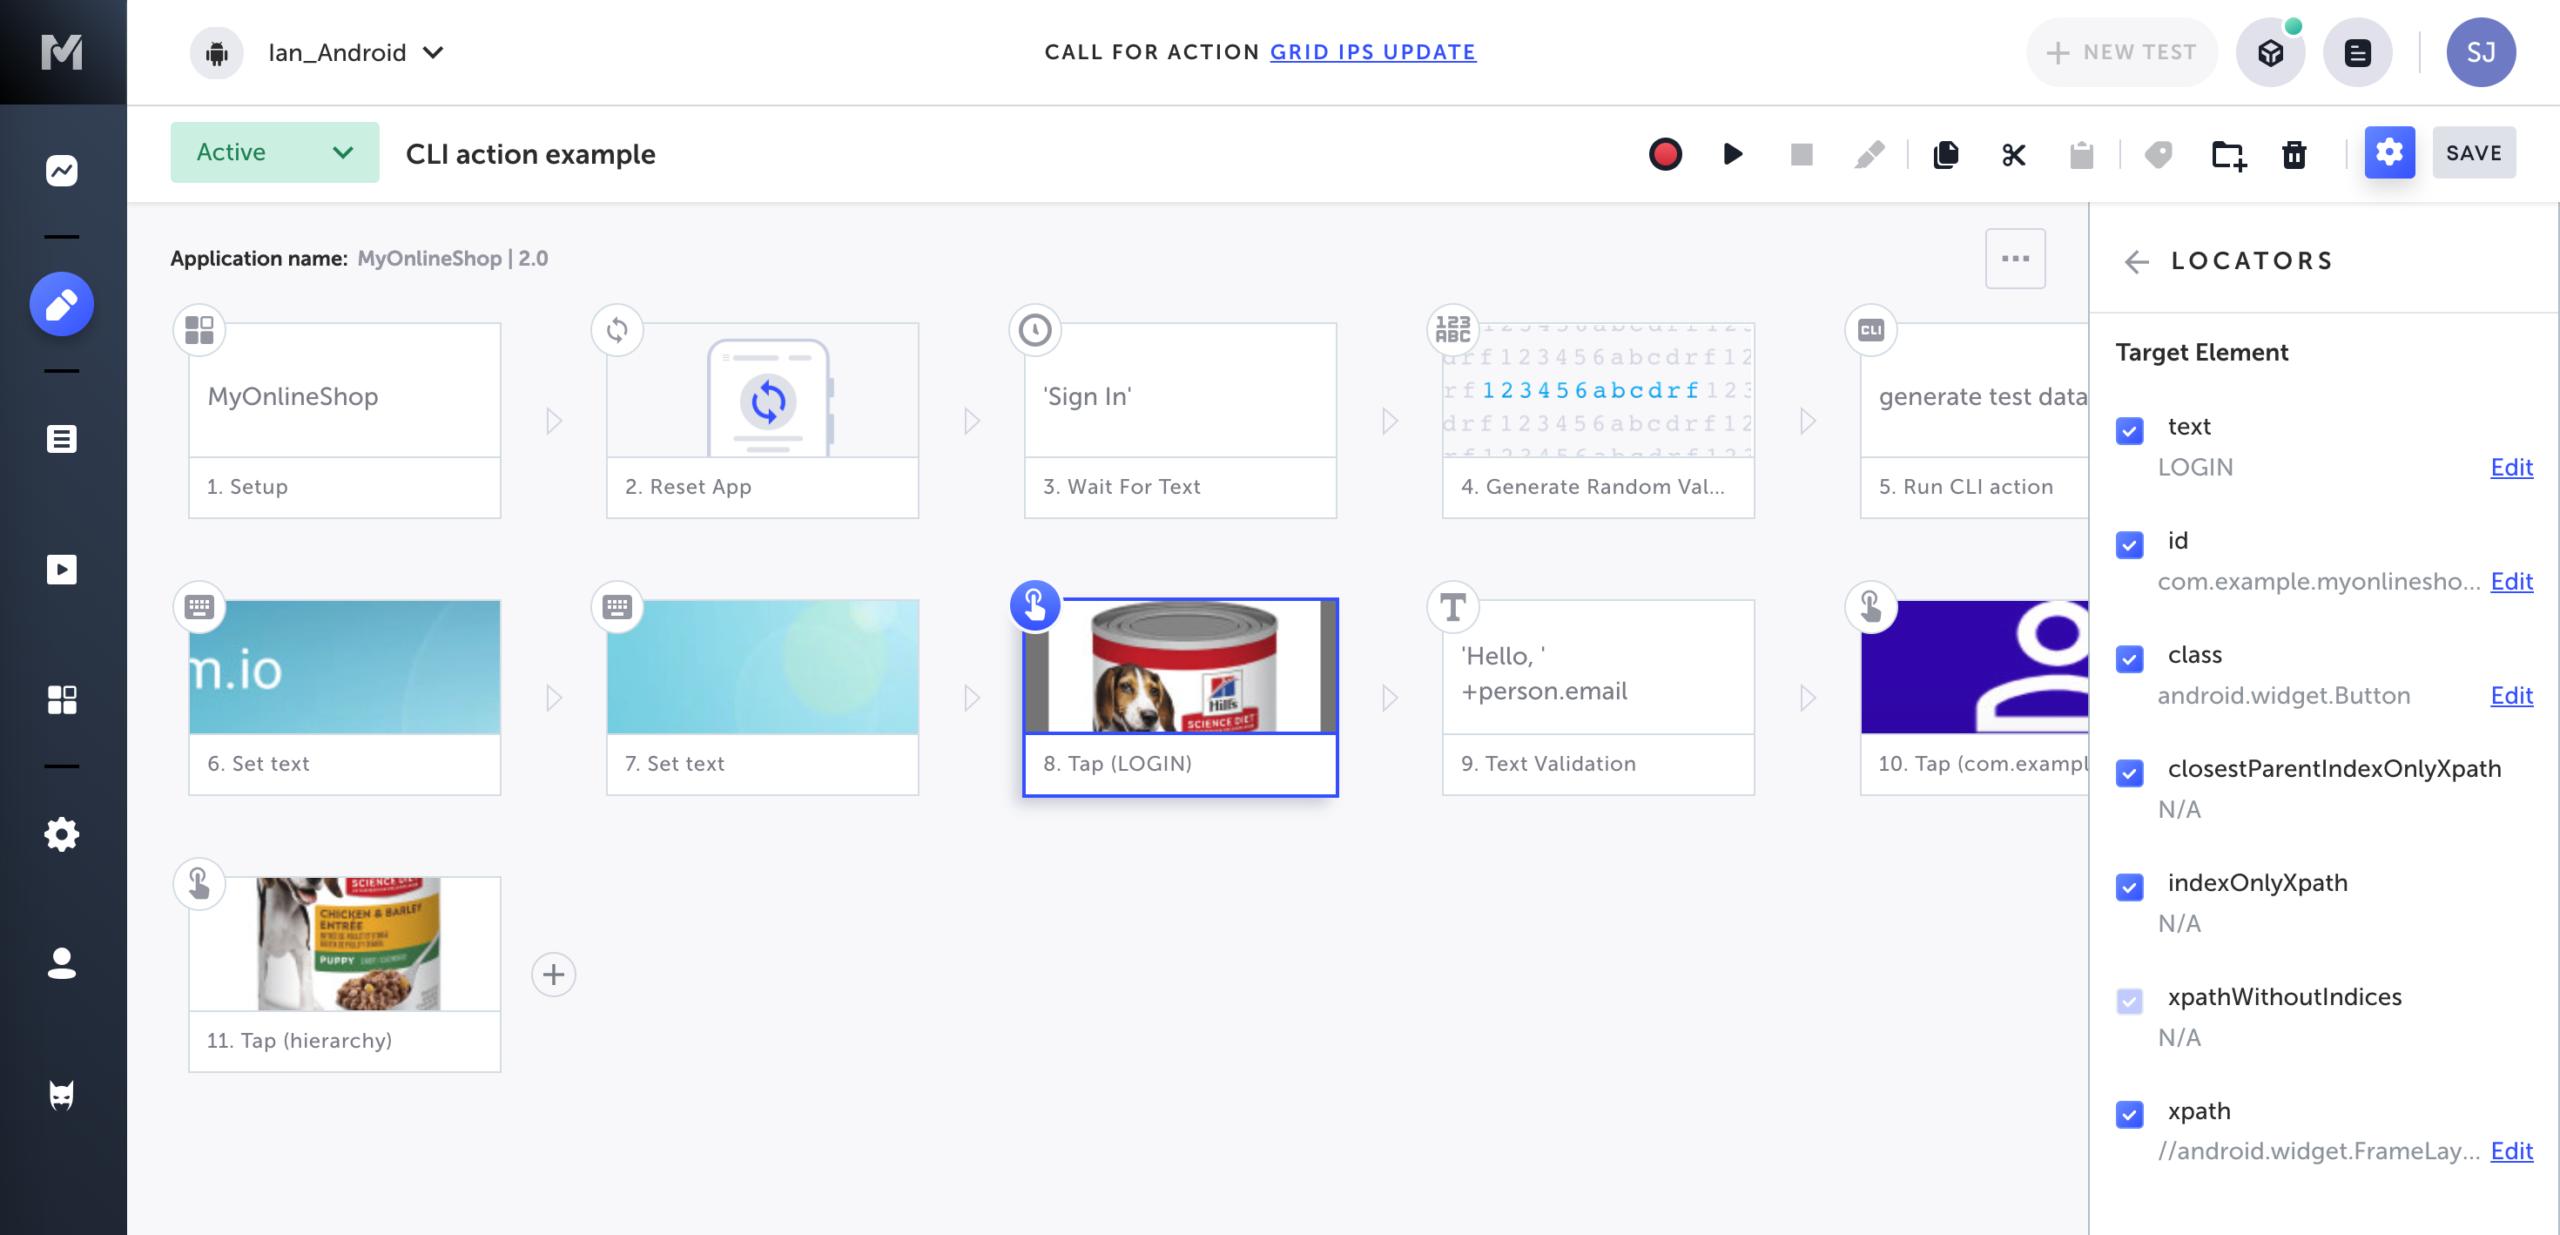Open the sidebar analytics chart icon
This screenshot has height=1235, width=2560.
(x=62, y=170)
